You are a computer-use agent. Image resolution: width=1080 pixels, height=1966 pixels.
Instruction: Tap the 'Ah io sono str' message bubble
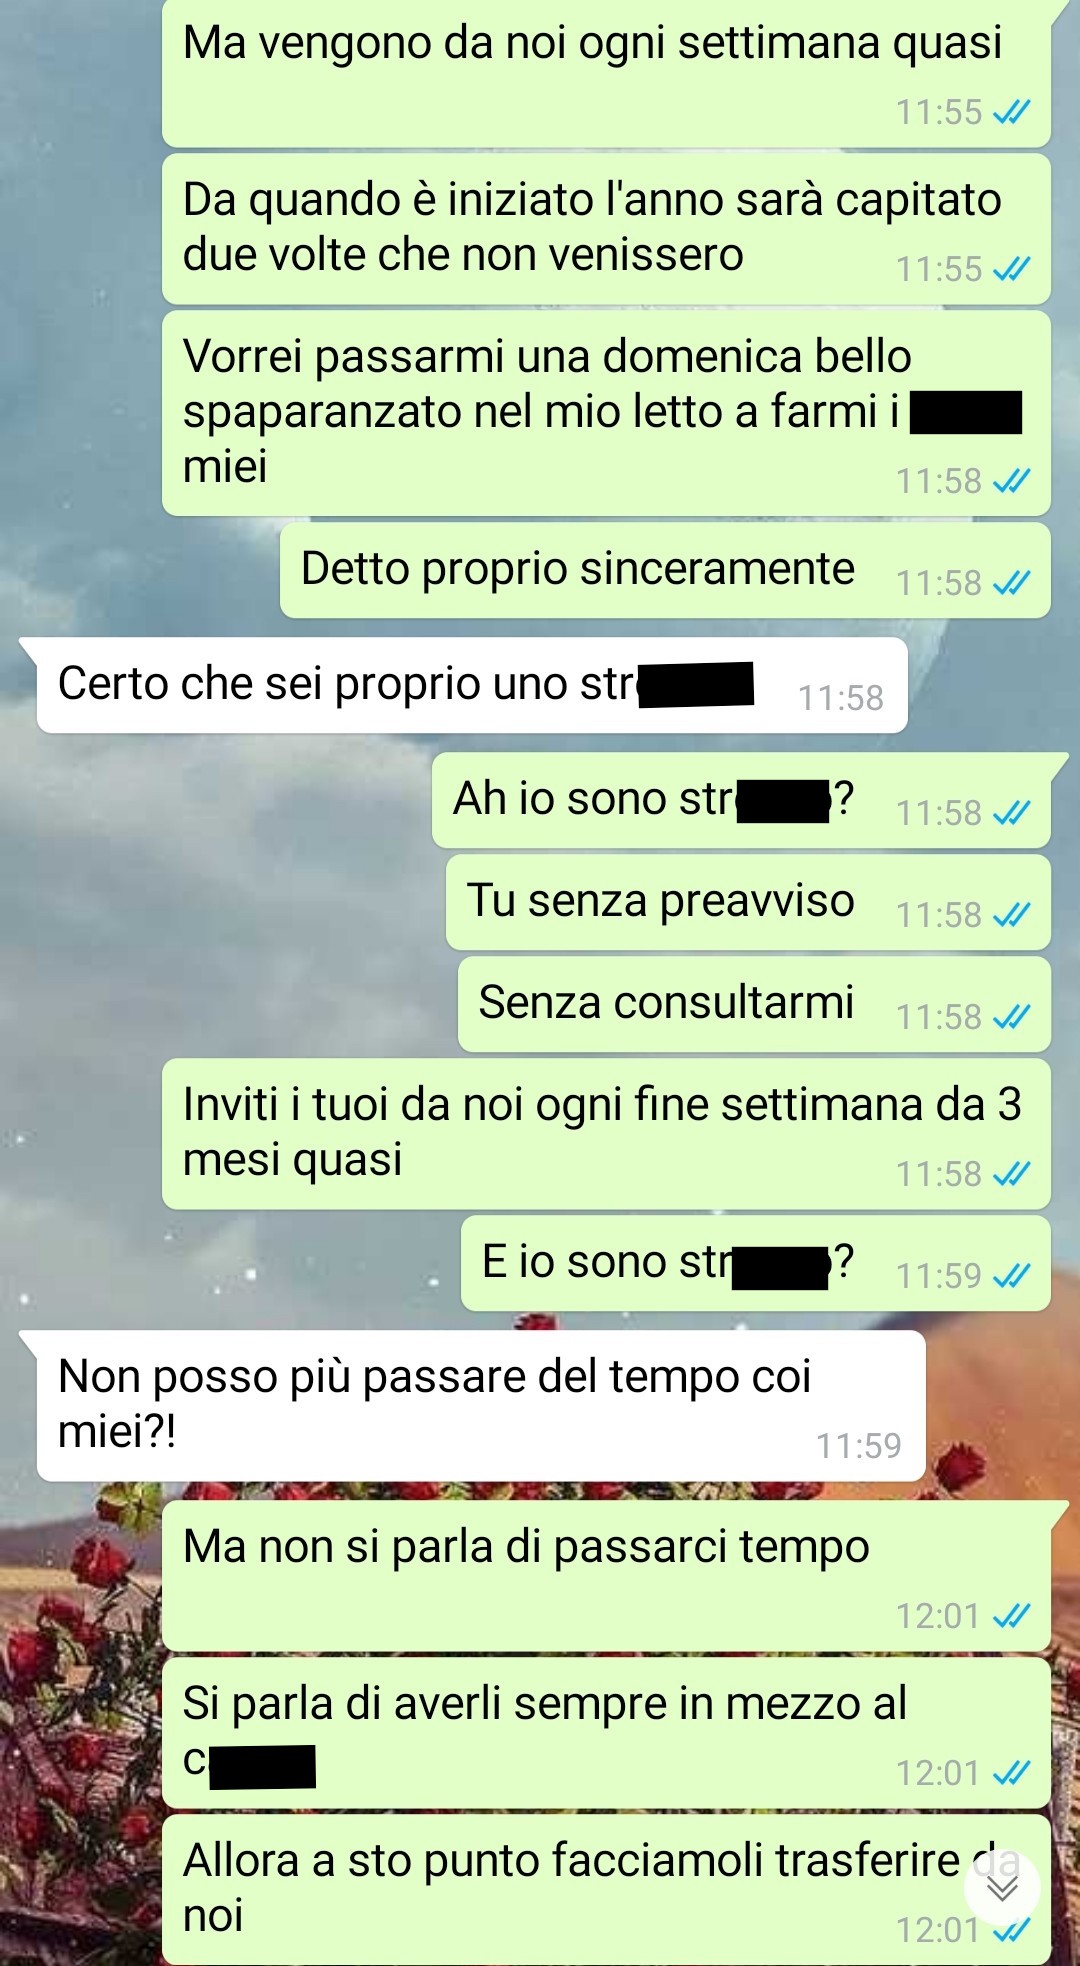point(741,800)
